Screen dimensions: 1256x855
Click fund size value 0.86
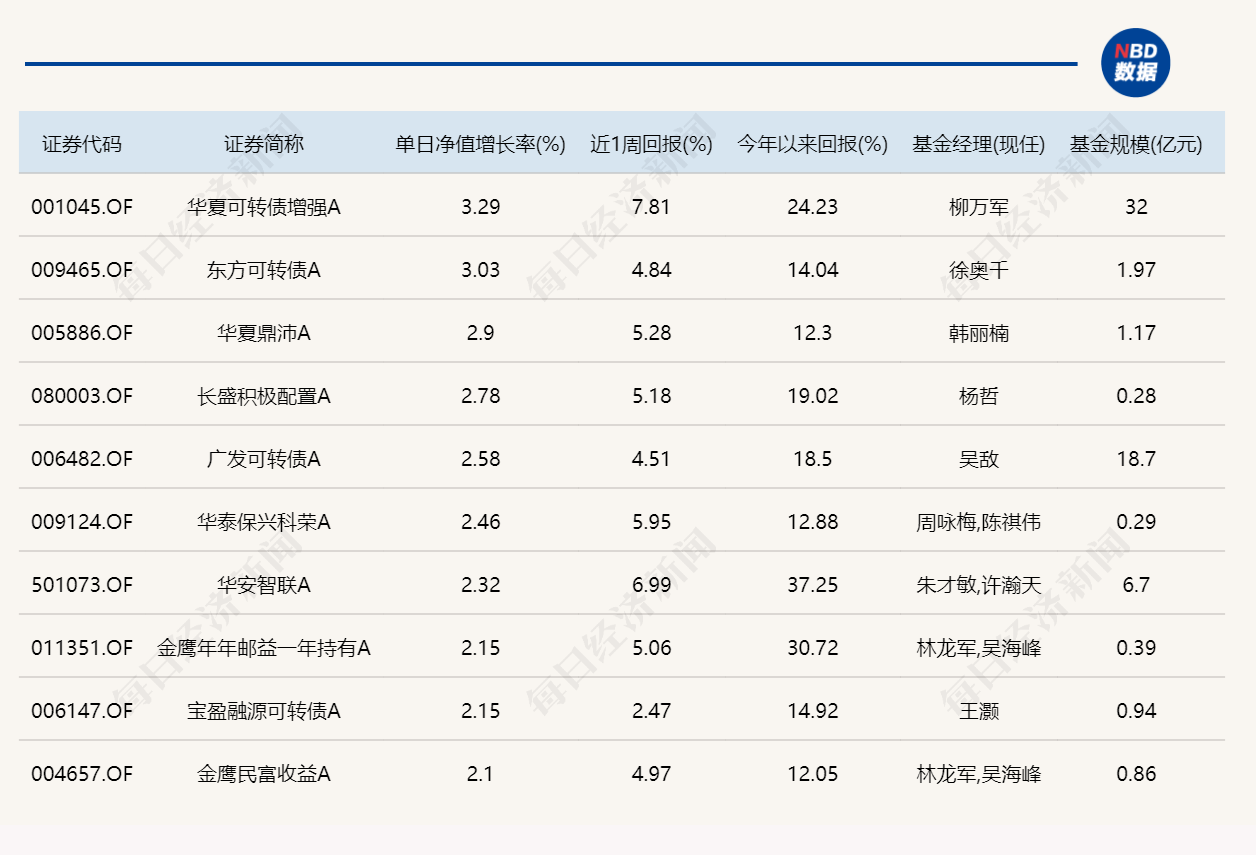pos(1136,774)
